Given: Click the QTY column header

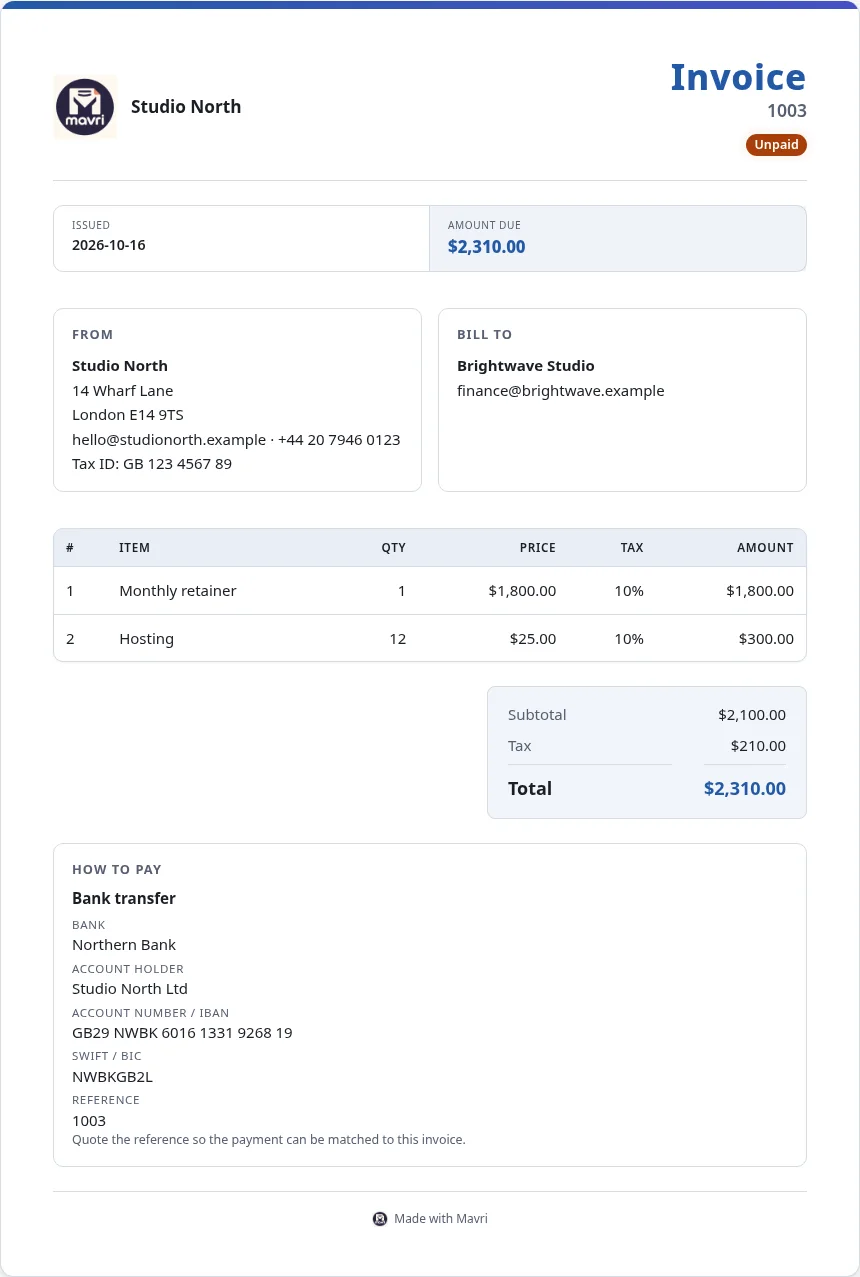Looking at the screenshot, I should (394, 548).
